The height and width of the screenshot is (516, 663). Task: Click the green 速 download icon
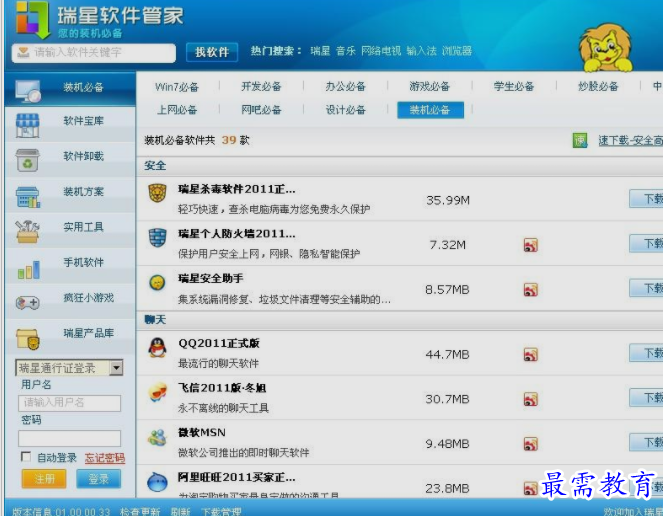(580, 140)
